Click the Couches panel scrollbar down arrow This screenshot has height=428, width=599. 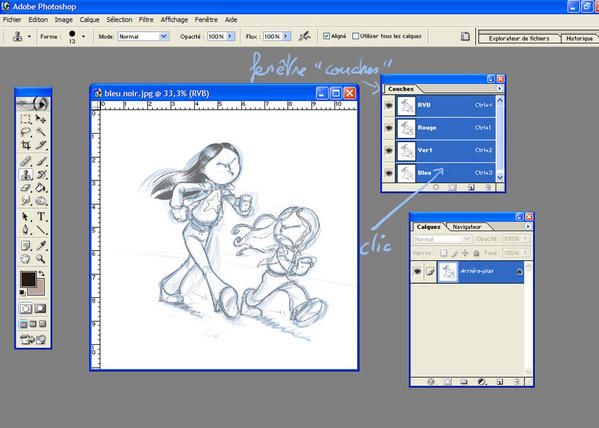click(x=500, y=178)
